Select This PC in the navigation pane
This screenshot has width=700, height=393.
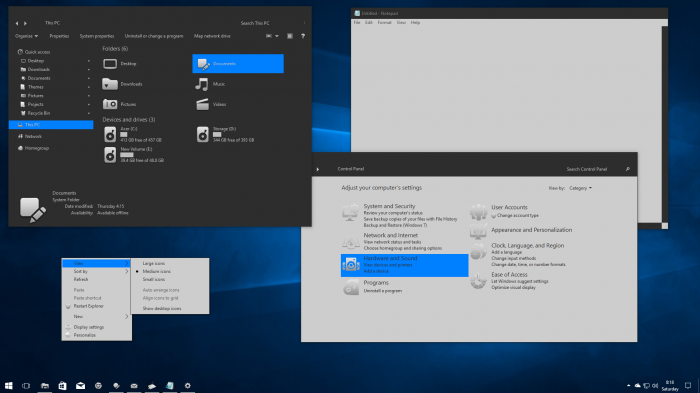coord(51,125)
